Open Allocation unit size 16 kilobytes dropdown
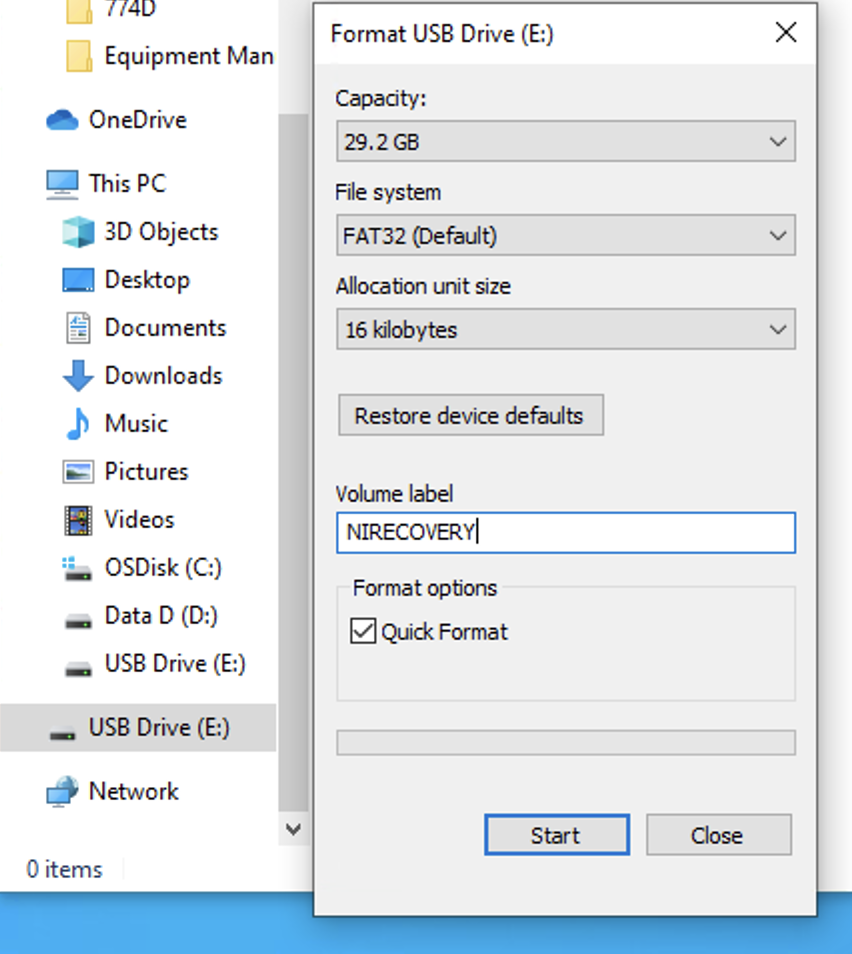852x954 pixels. click(x=565, y=330)
